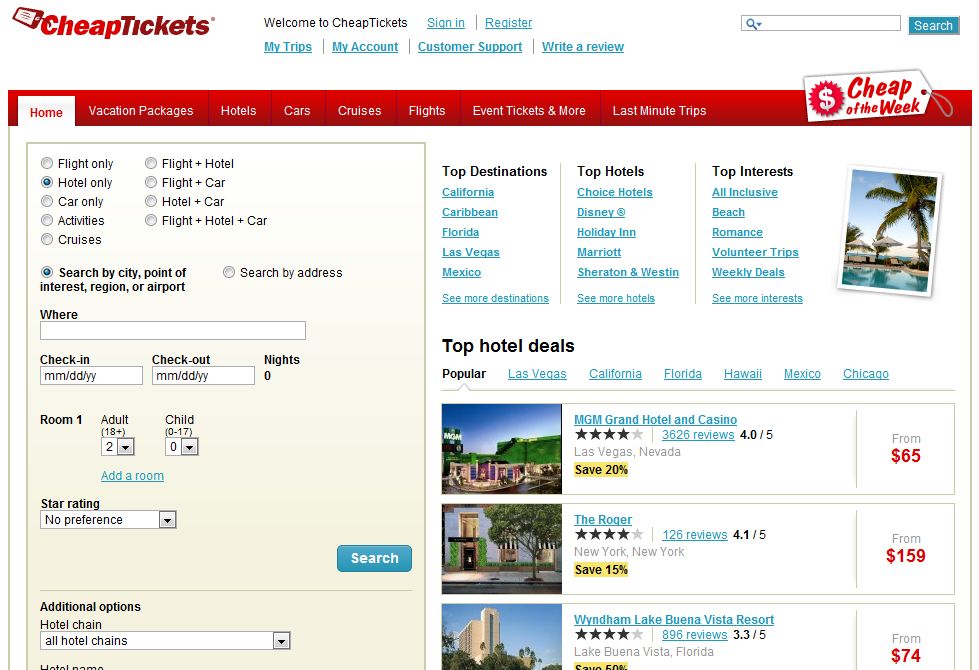Open "The Roger" hotel details

point(601,519)
